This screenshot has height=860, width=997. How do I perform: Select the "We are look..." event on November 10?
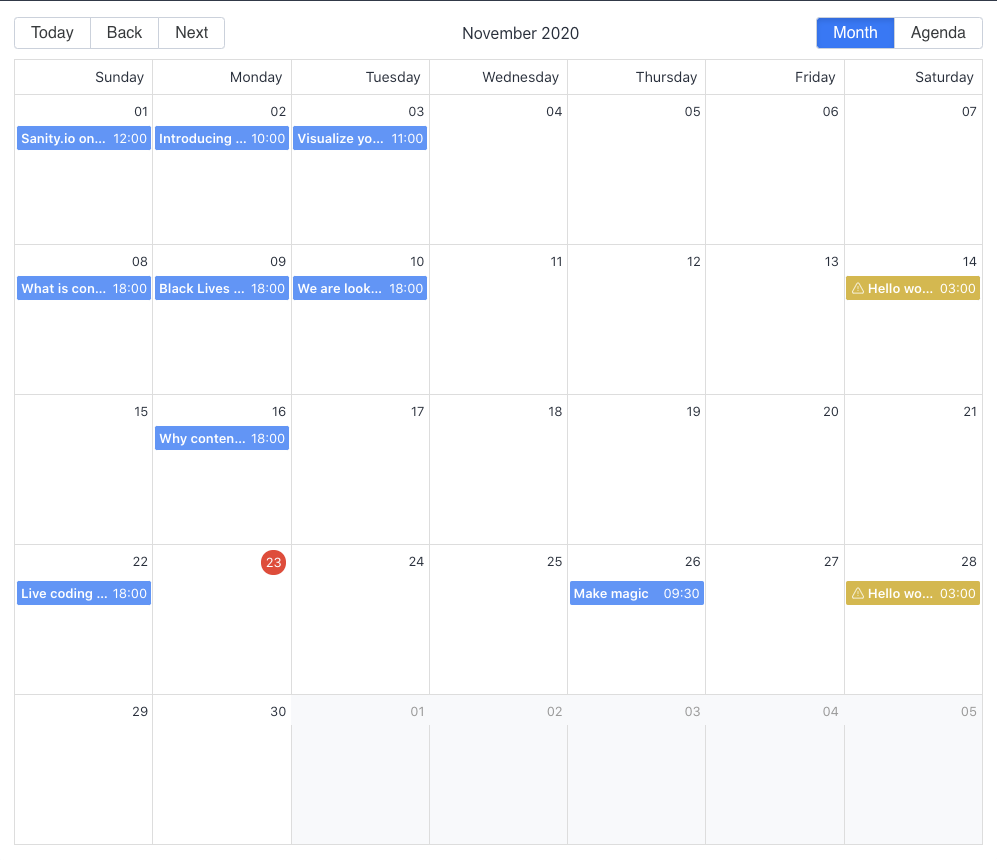click(x=359, y=287)
